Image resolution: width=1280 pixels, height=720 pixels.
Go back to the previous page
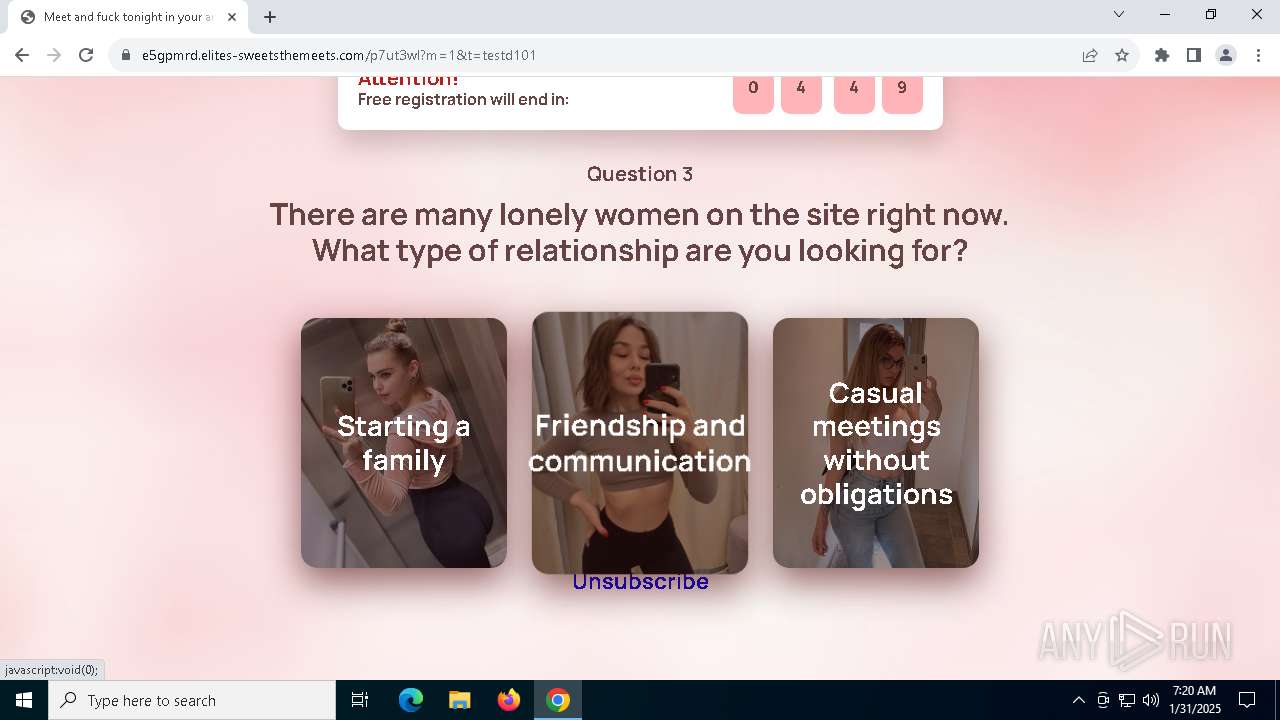(x=22, y=55)
